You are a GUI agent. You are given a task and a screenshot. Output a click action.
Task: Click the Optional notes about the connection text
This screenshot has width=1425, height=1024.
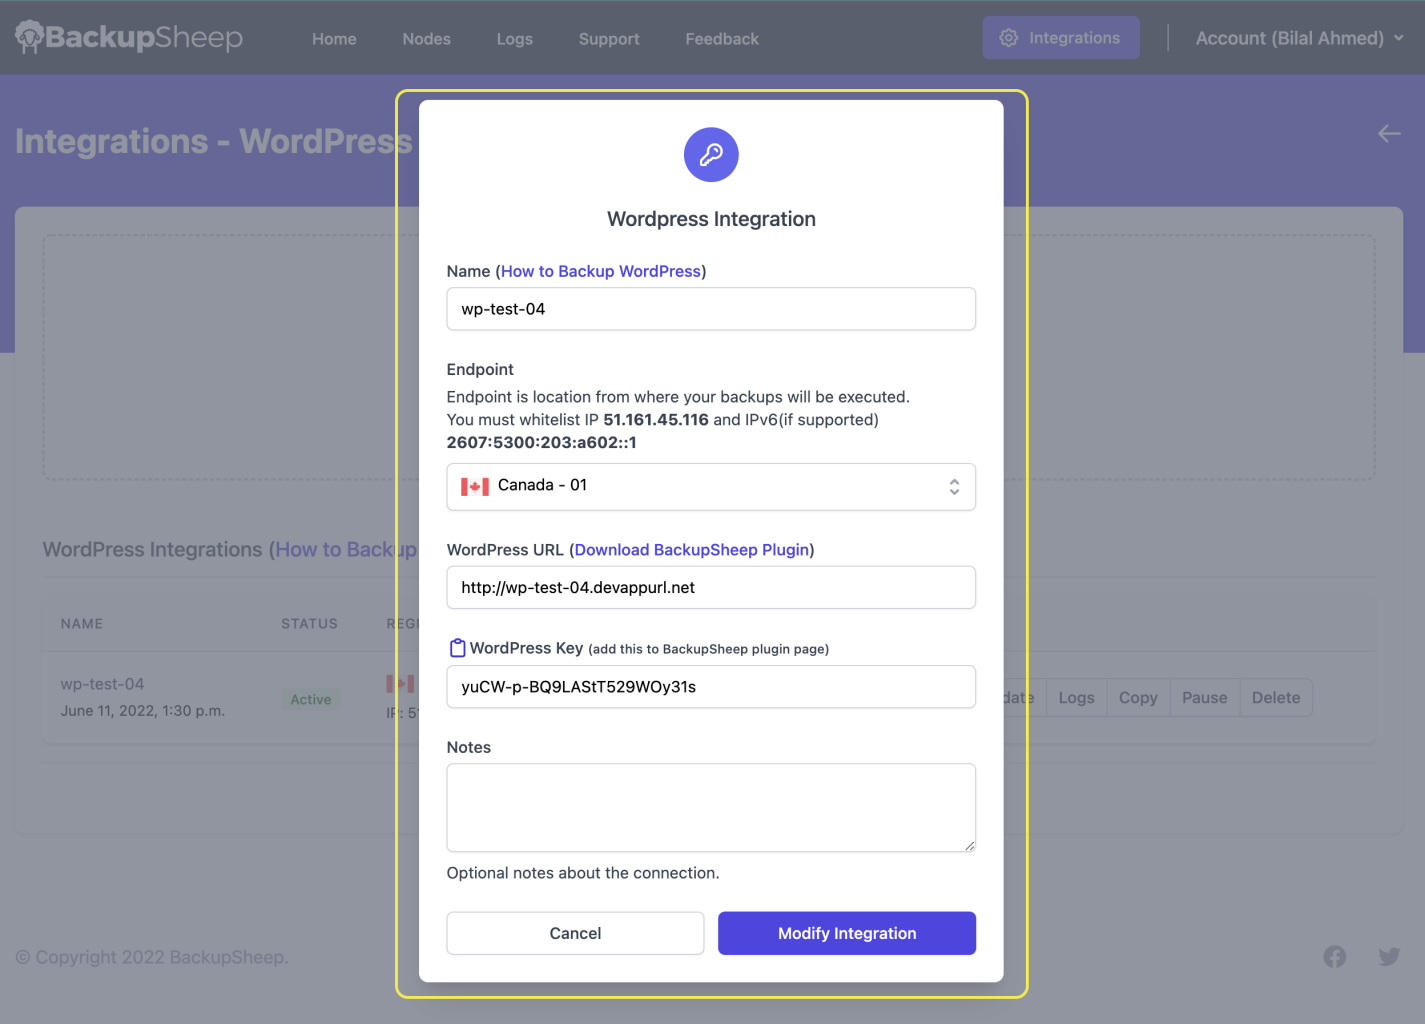click(583, 873)
